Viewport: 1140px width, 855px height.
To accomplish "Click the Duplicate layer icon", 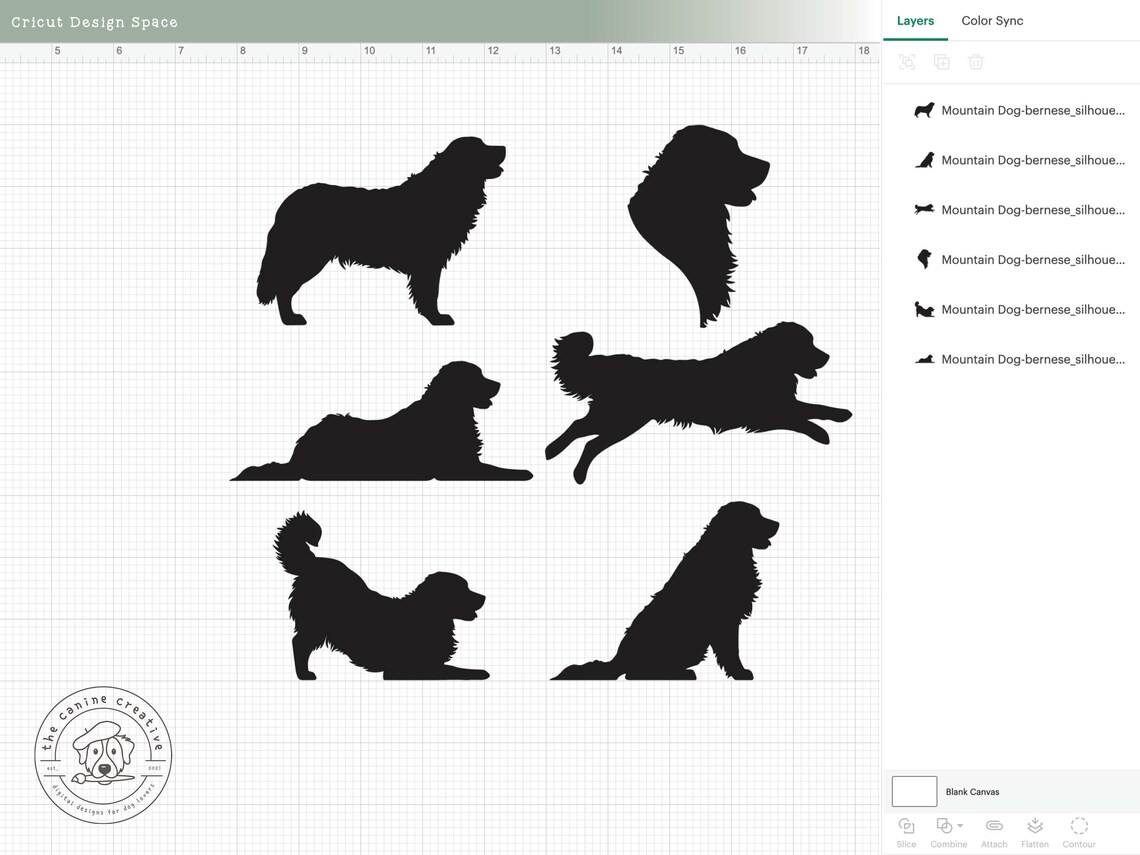I will click(942, 62).
